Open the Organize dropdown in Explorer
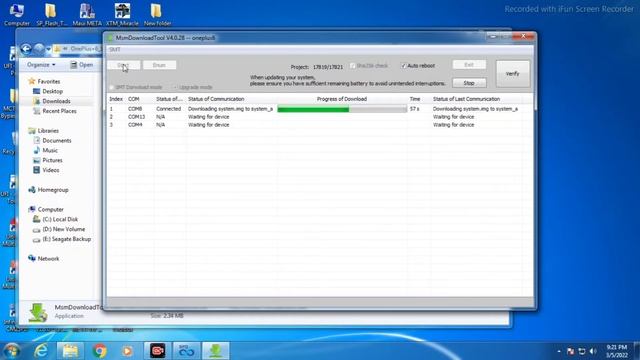Screen dimensions: 640x360 (41, 65)
